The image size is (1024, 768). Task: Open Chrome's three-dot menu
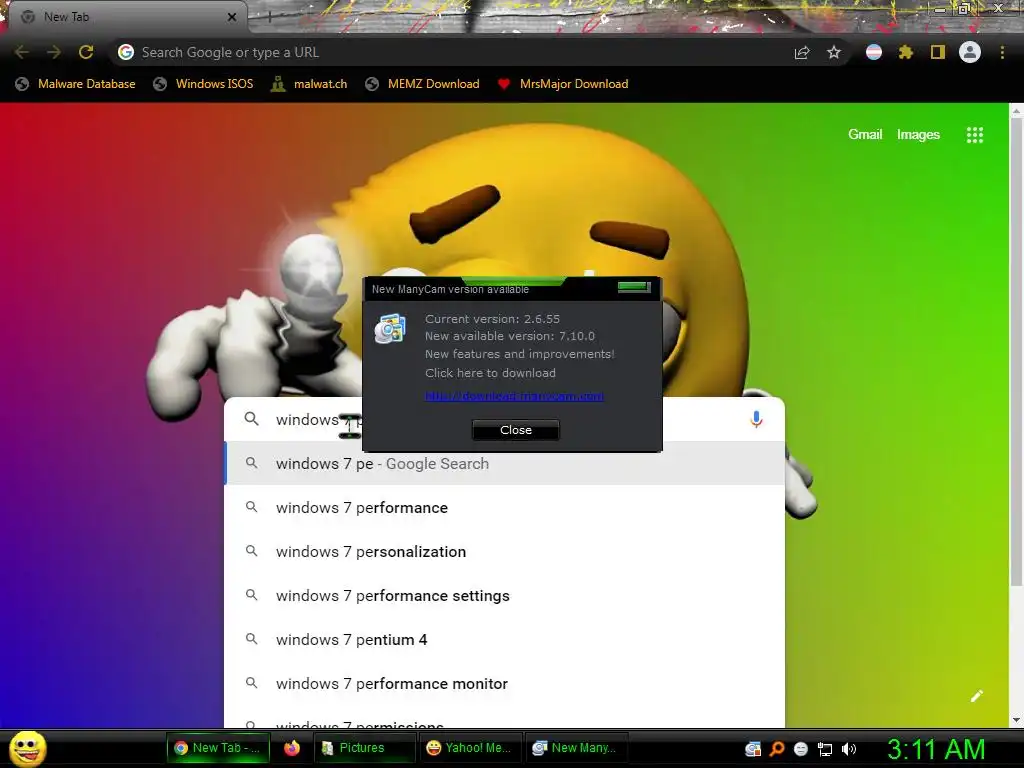pyautogui.click(x=1002, y=52)
